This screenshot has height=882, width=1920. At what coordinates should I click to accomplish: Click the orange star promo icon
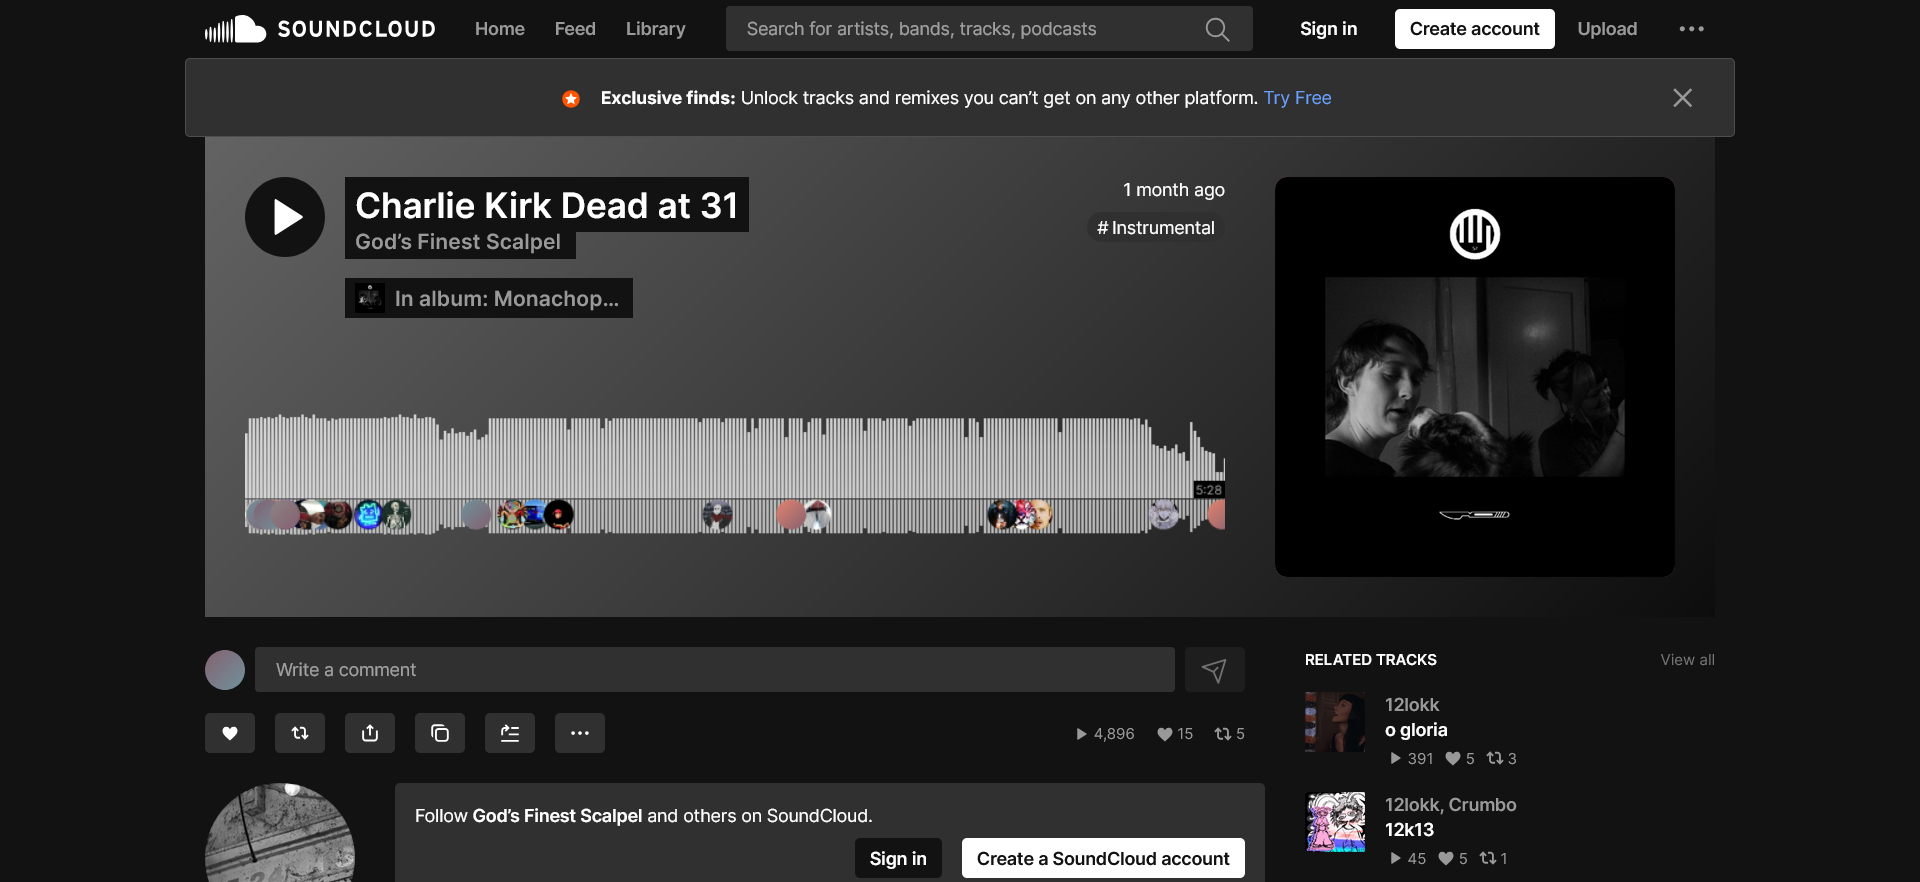coord(571,98)
